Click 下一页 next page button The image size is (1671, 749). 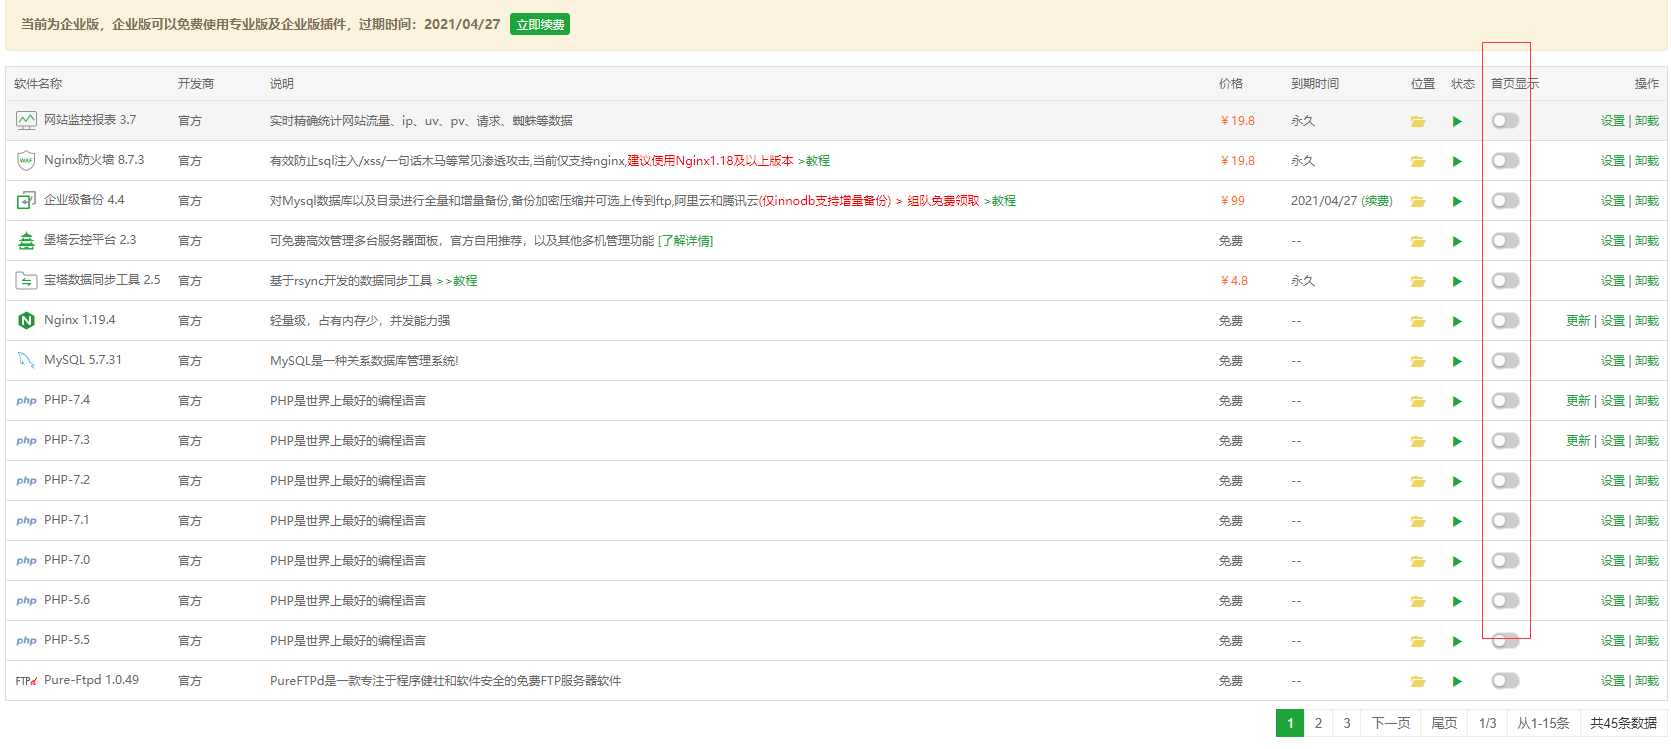(1390, 723)
